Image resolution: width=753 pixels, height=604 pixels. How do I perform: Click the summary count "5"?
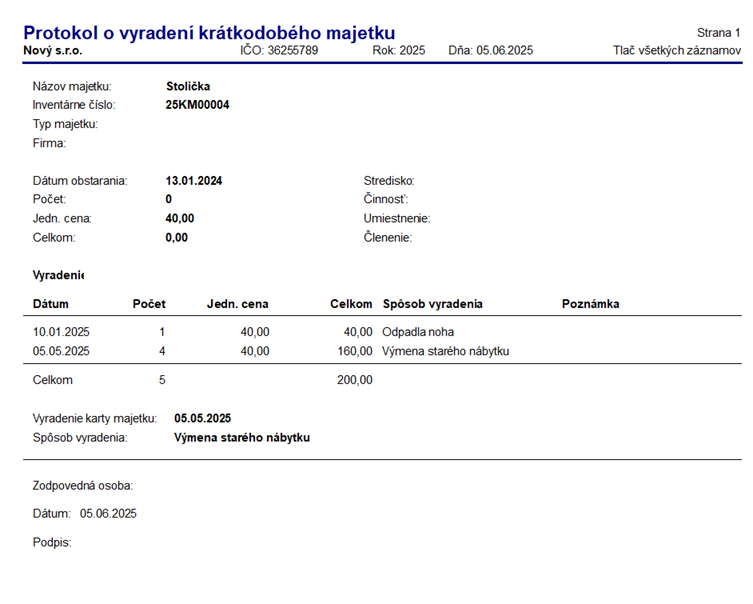click(x=162, y=380)
